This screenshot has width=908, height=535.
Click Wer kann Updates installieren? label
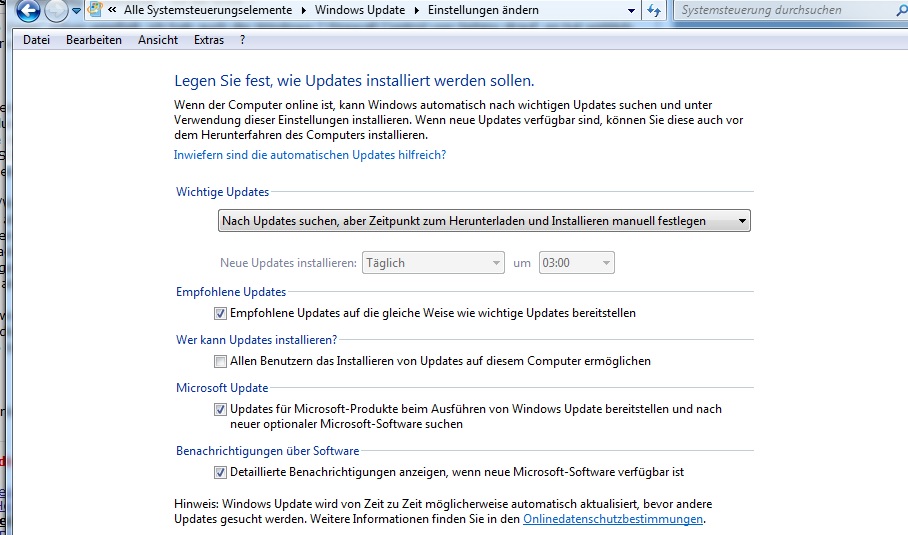tap(257, 340)
